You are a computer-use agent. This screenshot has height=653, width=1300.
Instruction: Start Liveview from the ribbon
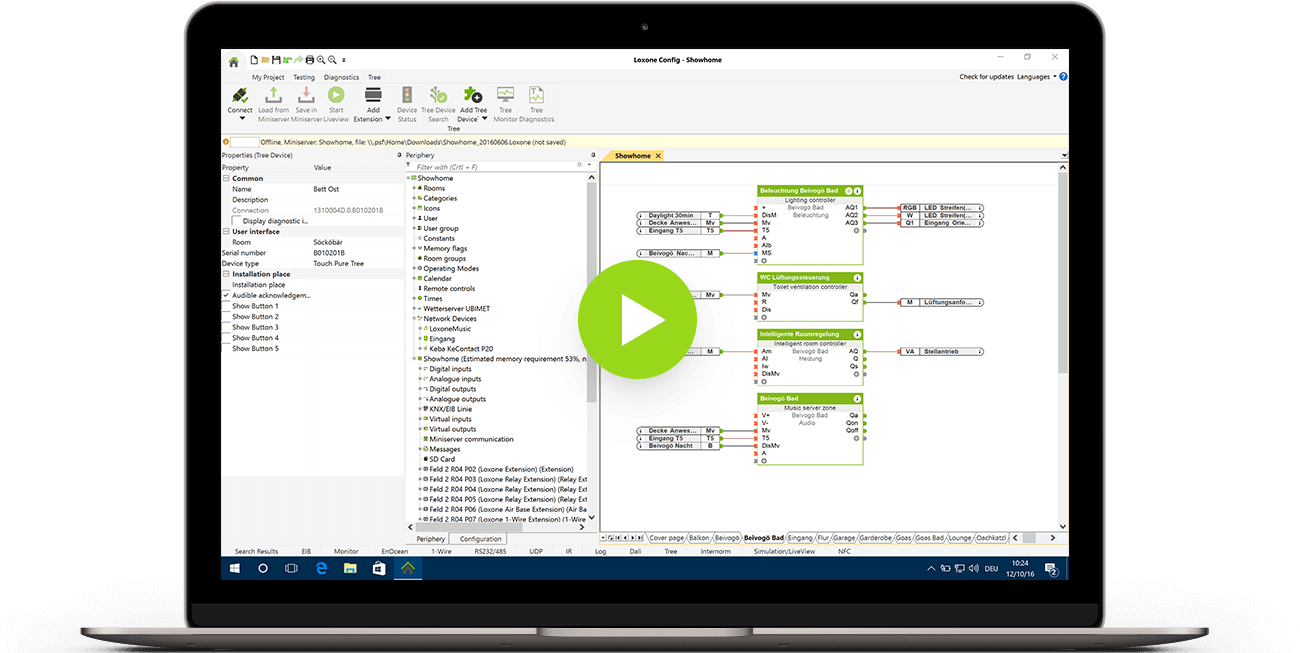tap(336, 95)
